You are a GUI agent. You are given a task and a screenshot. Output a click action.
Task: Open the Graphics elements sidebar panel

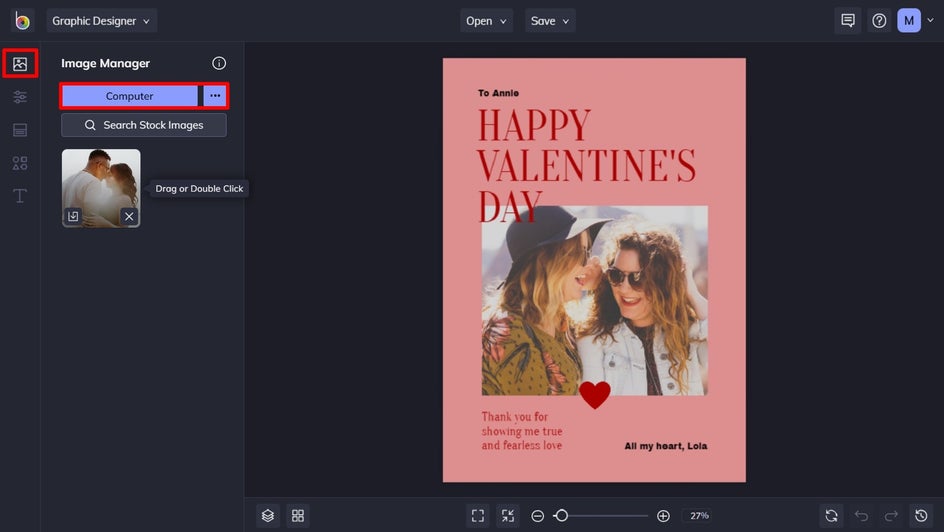tap(20, 163)
